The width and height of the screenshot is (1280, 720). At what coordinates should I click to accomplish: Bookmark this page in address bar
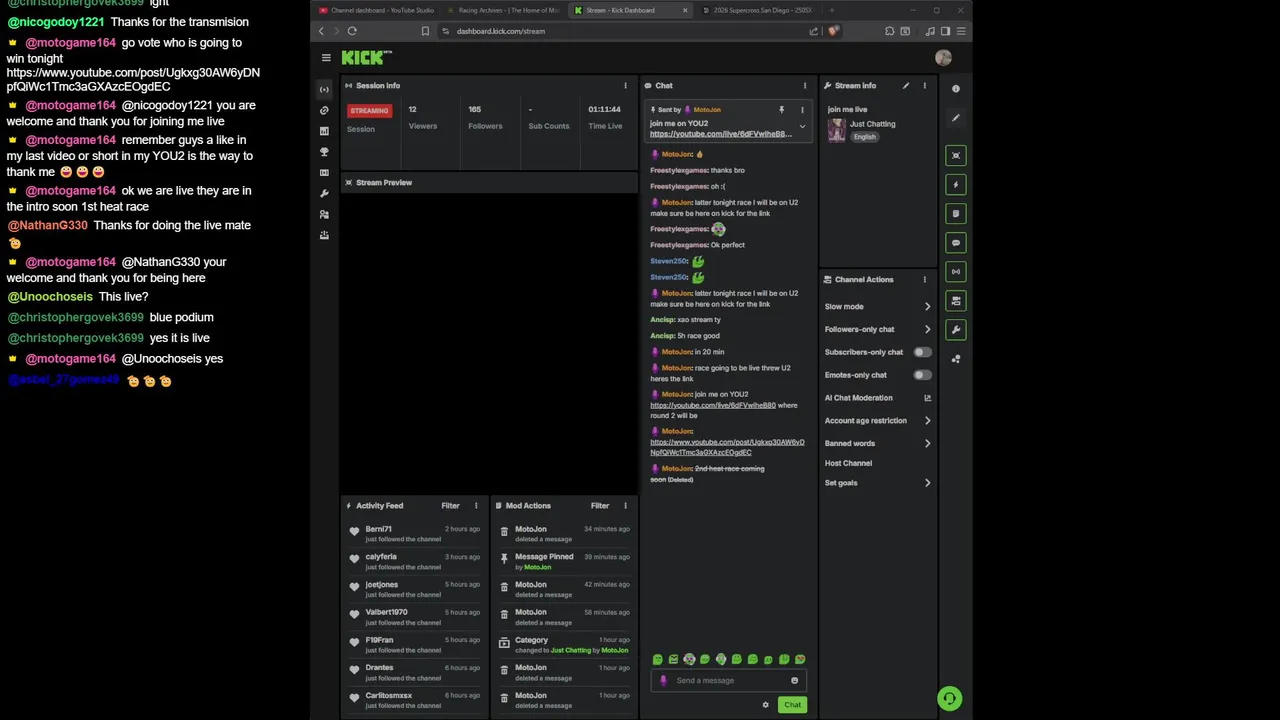click(x=425, y=31)
